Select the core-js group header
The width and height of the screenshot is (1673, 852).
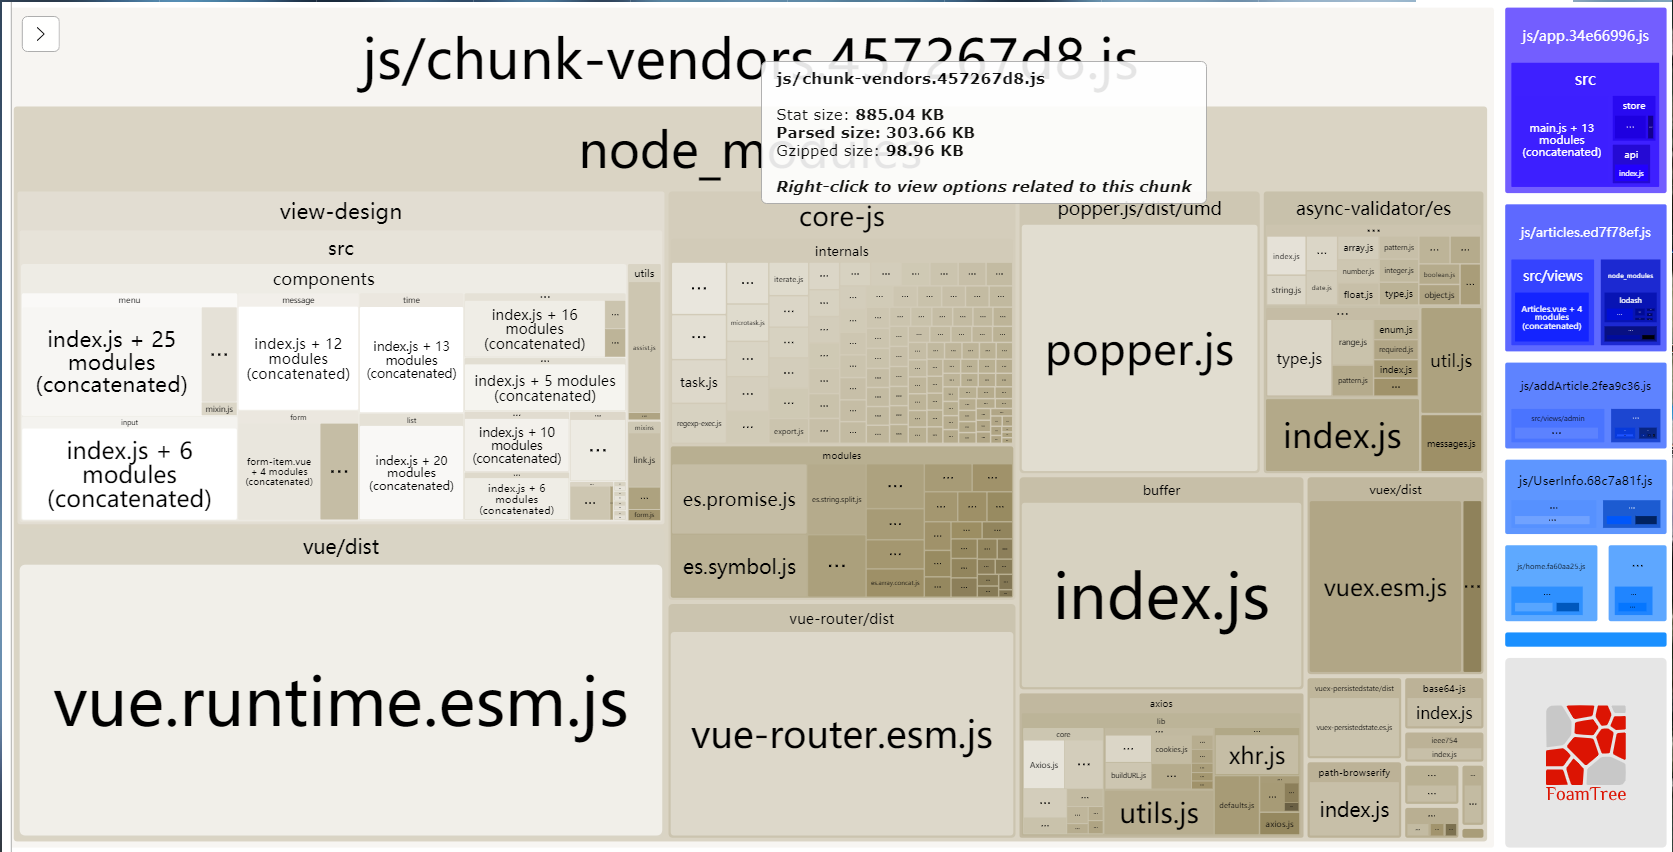tap(842, 217)
